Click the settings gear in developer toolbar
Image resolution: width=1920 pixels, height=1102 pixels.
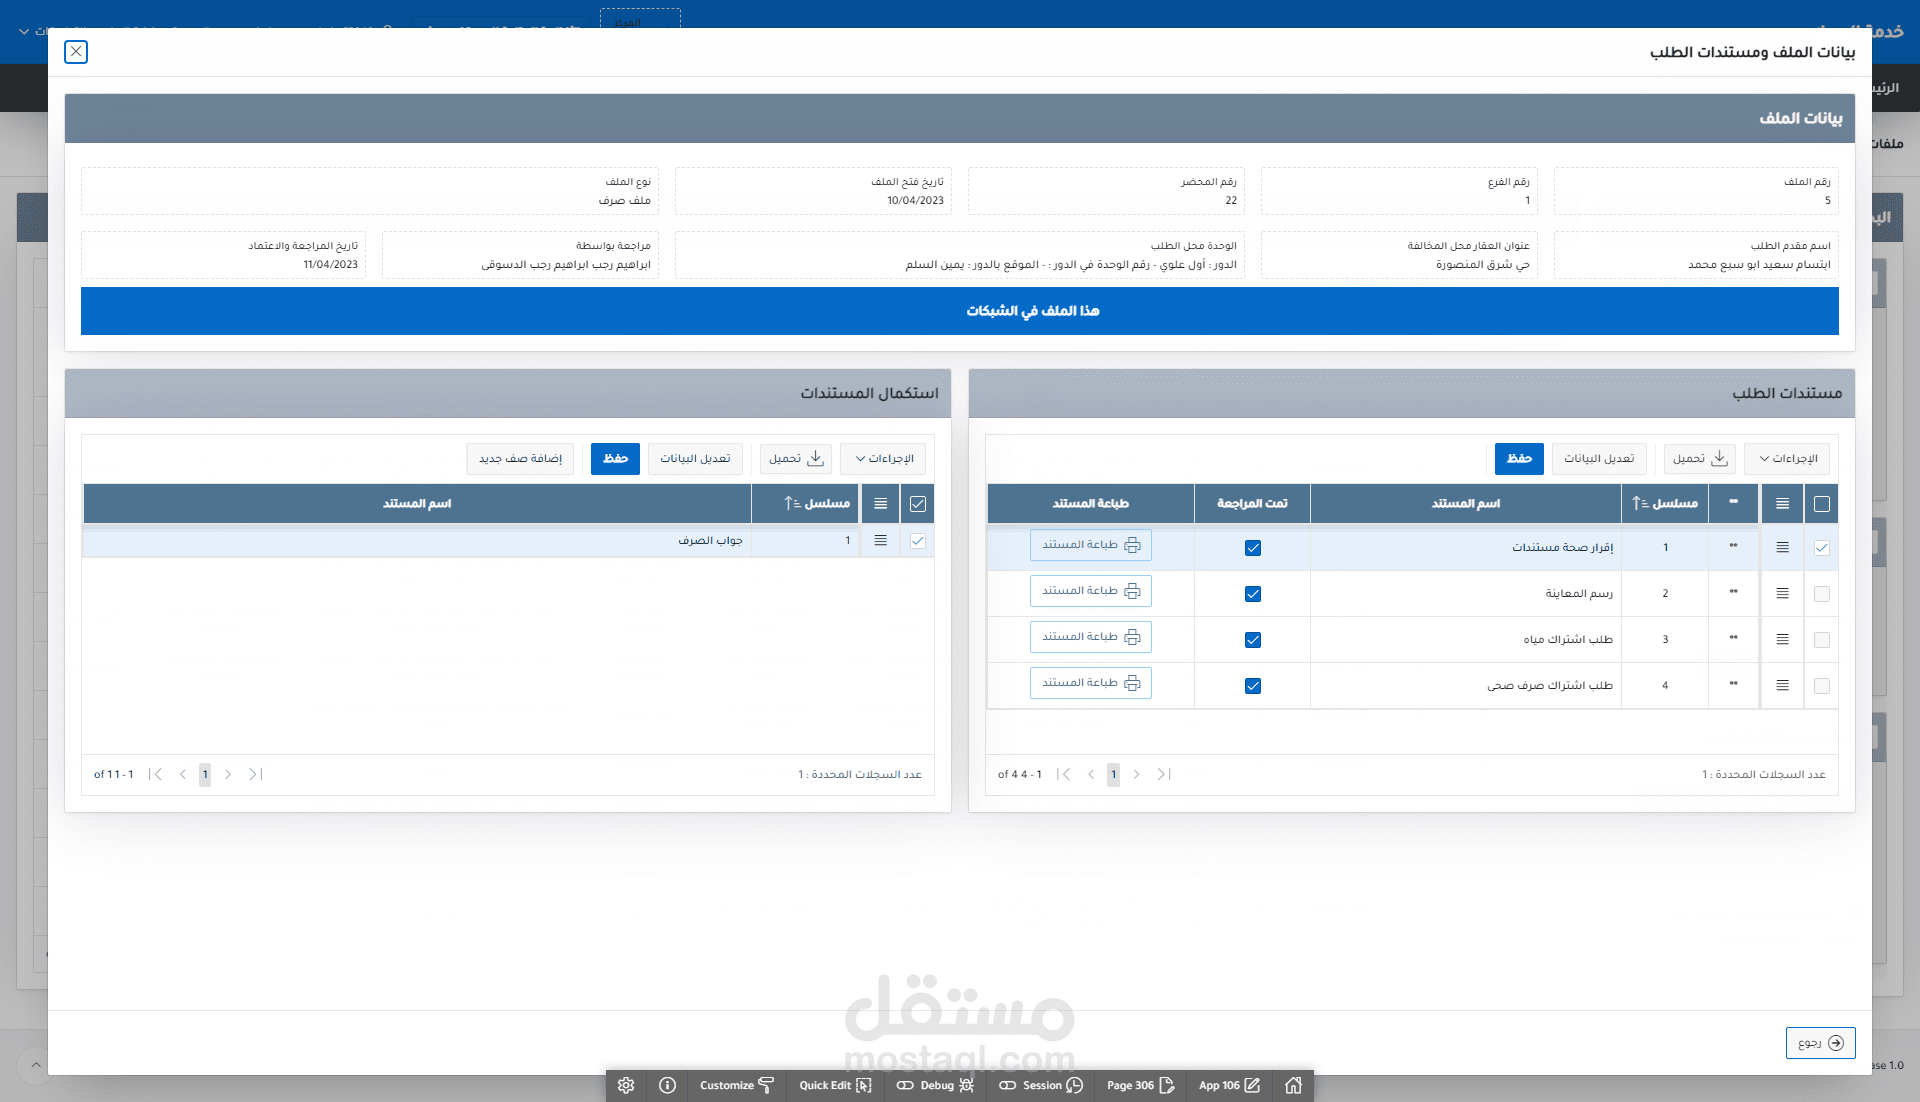pos(626,1085)
